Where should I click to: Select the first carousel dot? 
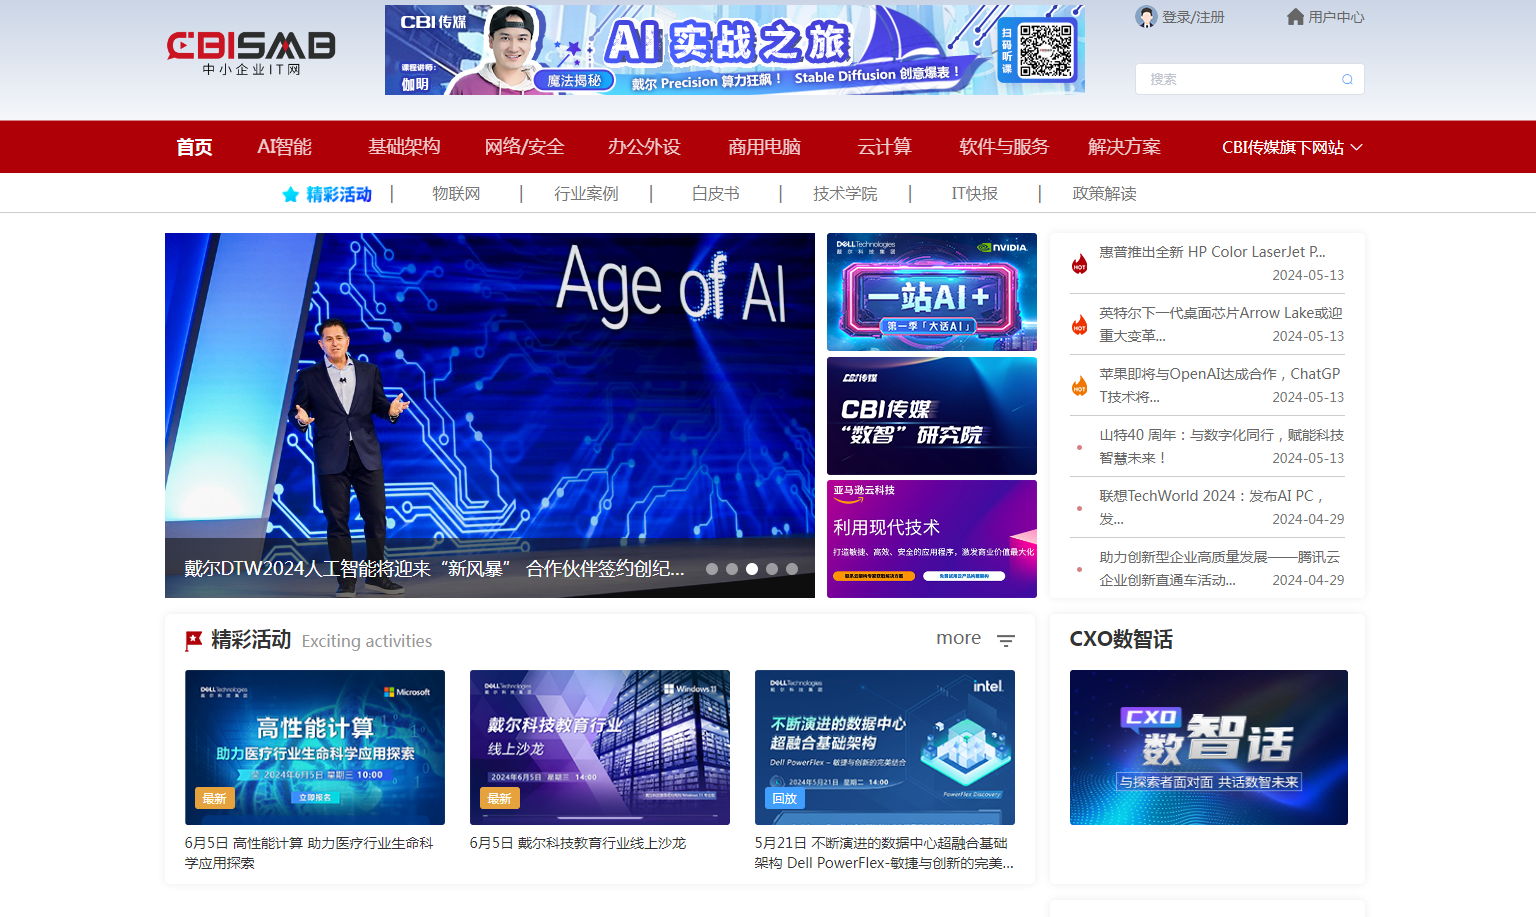tap(712, 569)
